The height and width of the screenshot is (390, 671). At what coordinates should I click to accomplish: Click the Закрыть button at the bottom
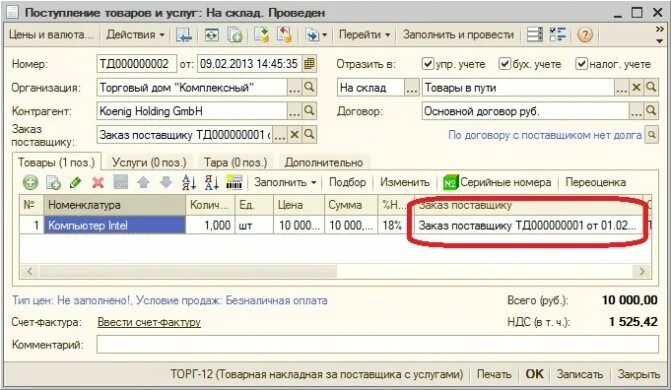click(638, 375)
